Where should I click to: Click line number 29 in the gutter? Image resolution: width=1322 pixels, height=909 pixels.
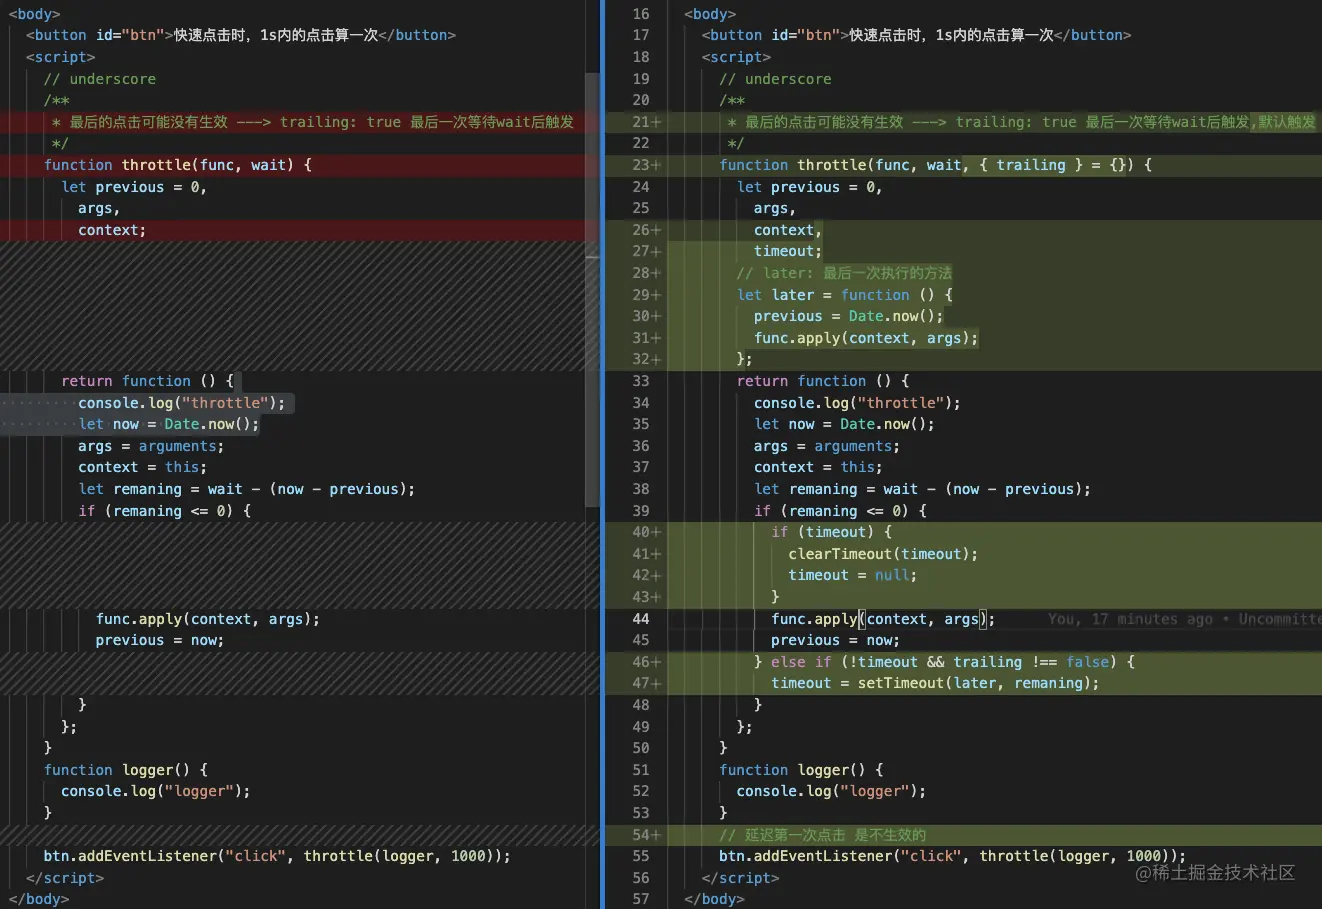point(641,295)
